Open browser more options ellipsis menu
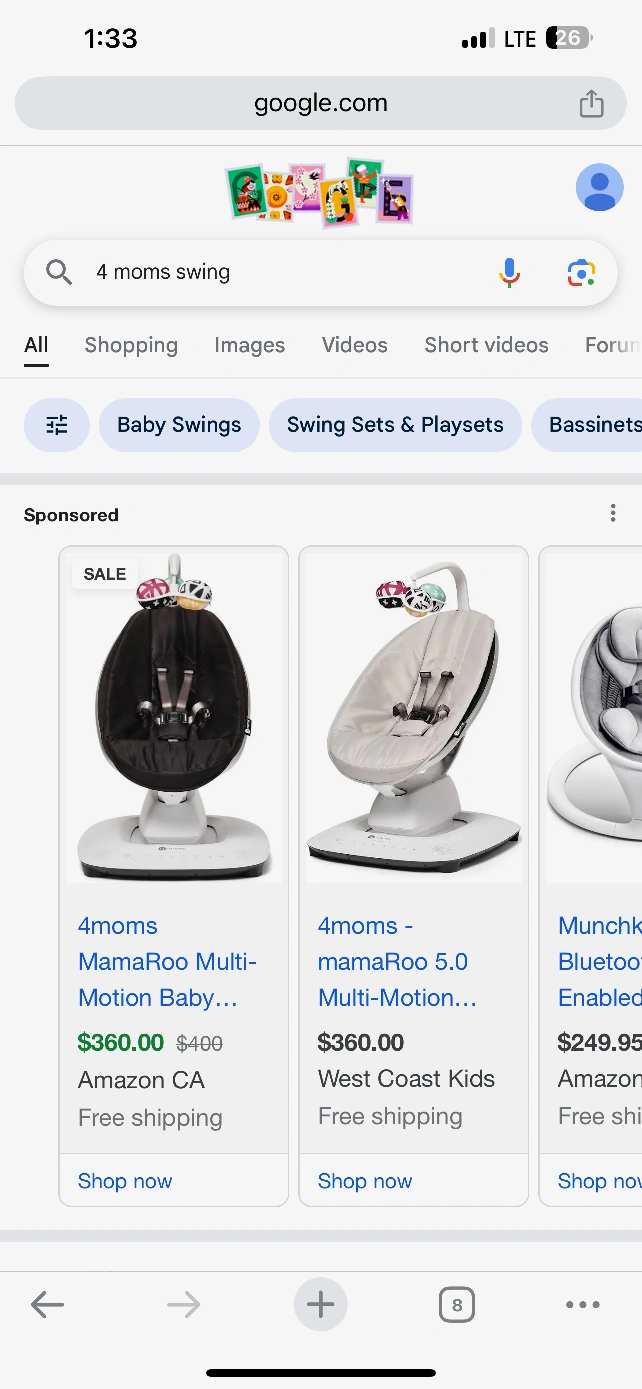This screenshot has width=642, height=1389. tap(582, 1304)
